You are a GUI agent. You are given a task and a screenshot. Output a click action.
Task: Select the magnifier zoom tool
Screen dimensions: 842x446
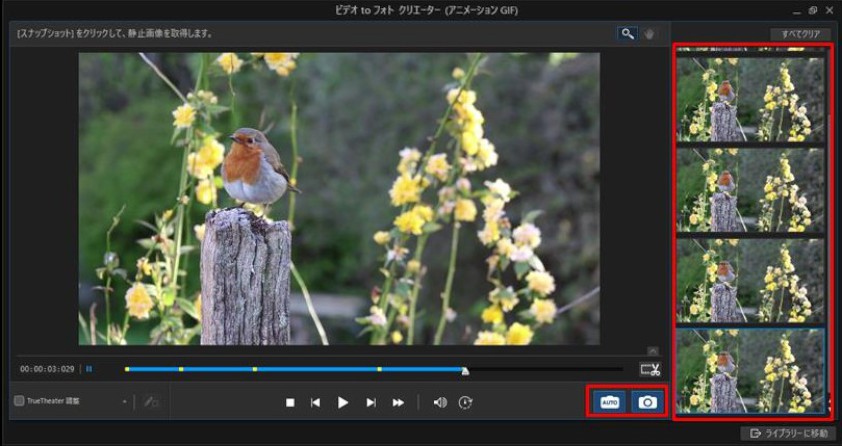point(627,34)
